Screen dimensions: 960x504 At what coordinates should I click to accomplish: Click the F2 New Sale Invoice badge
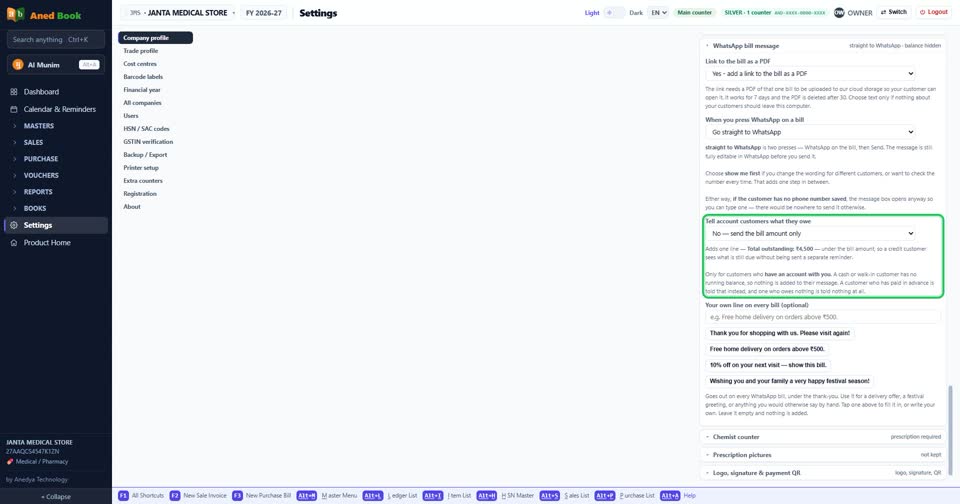click(x=174, y=495)
